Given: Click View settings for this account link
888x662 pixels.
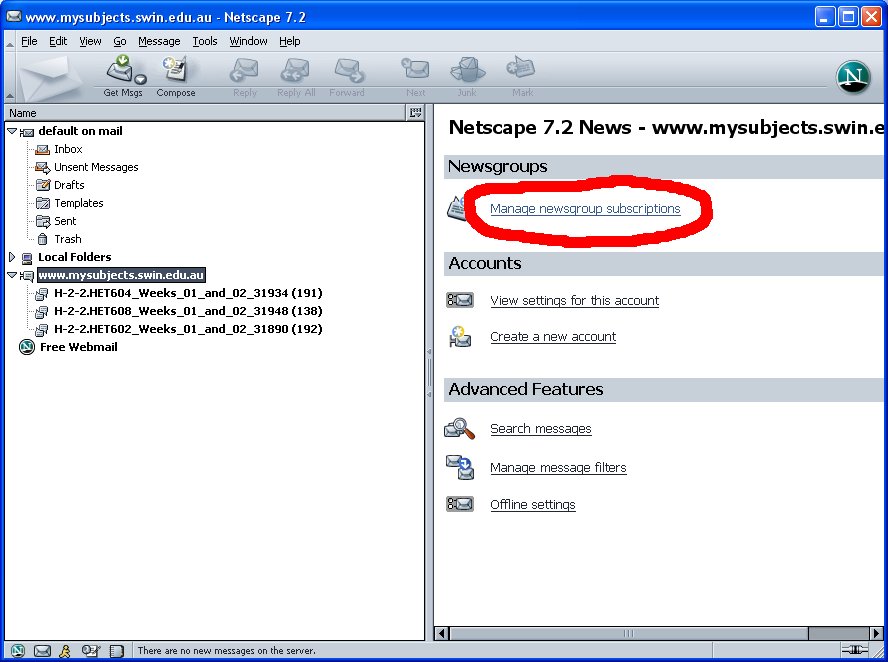Looking at the screenshot, I should (574, 301).
